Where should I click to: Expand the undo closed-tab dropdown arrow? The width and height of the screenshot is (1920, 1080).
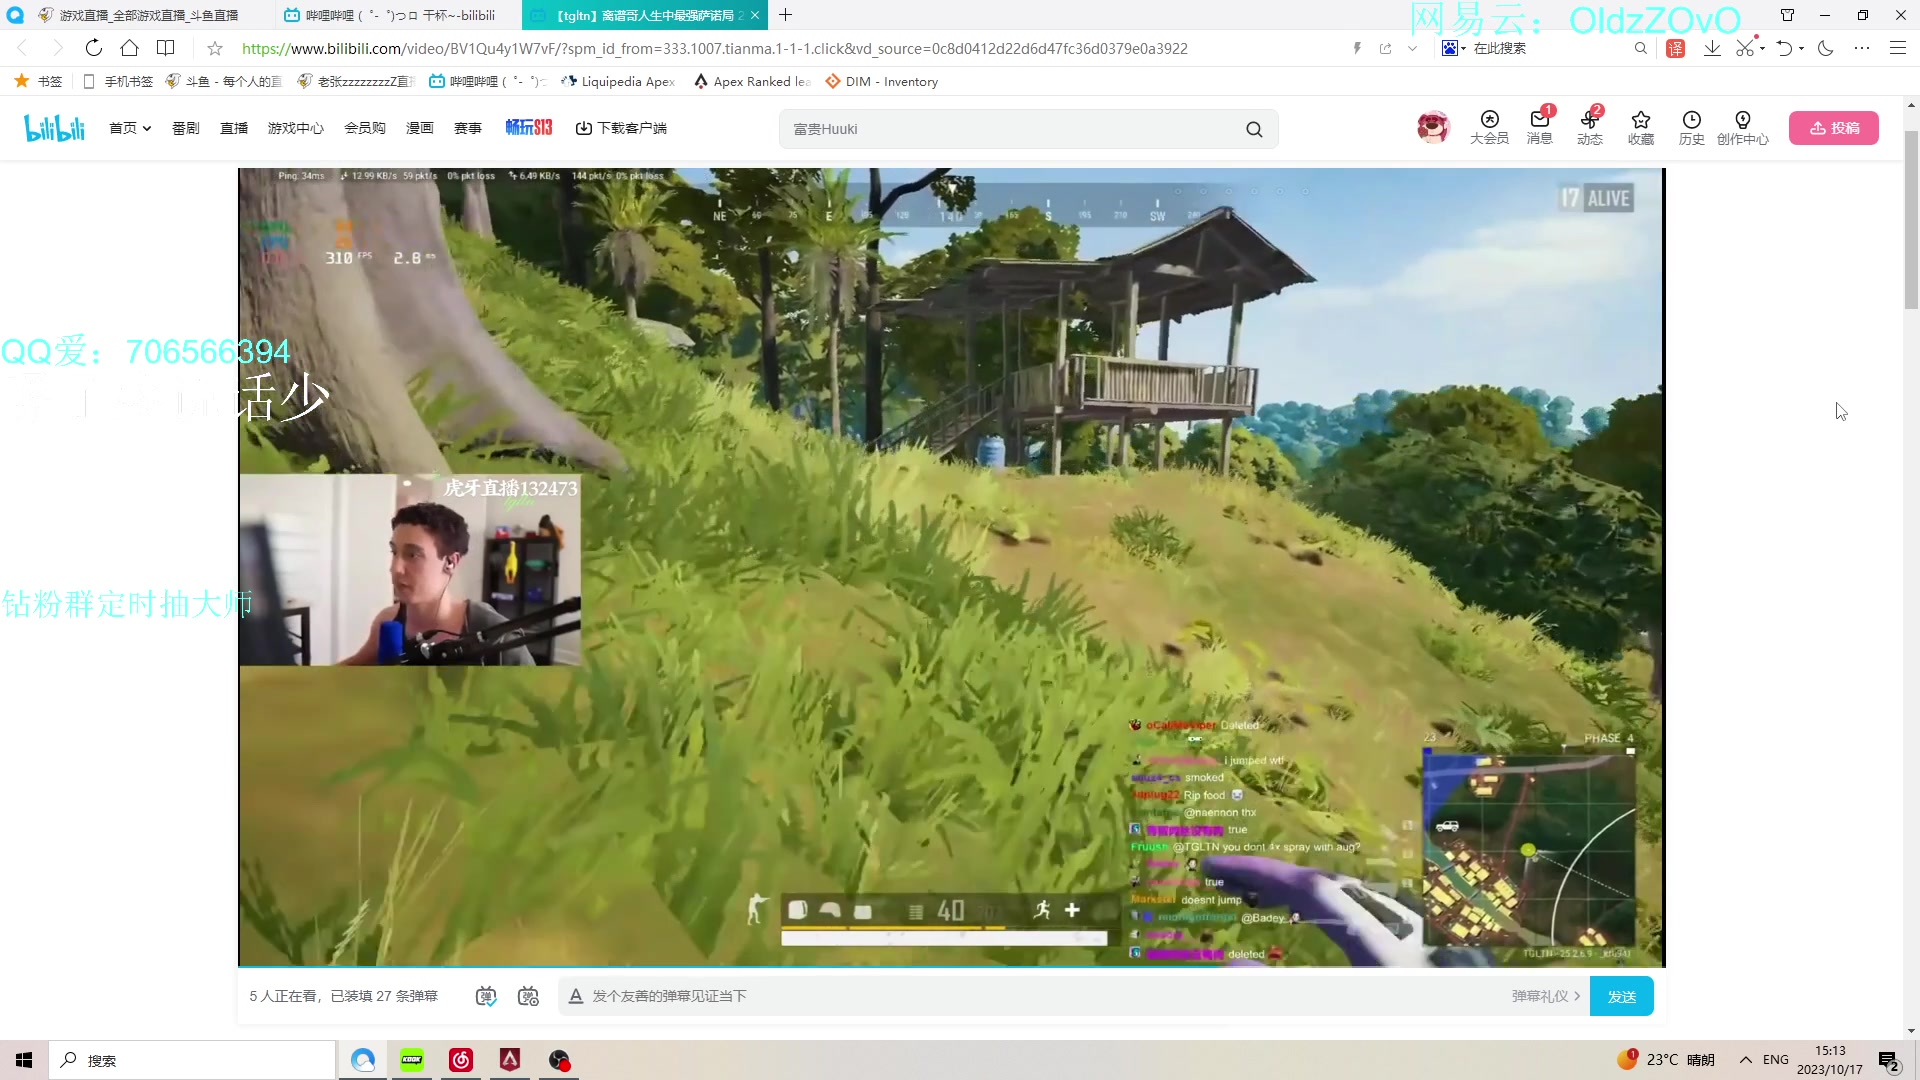(x=1802, y=48)
